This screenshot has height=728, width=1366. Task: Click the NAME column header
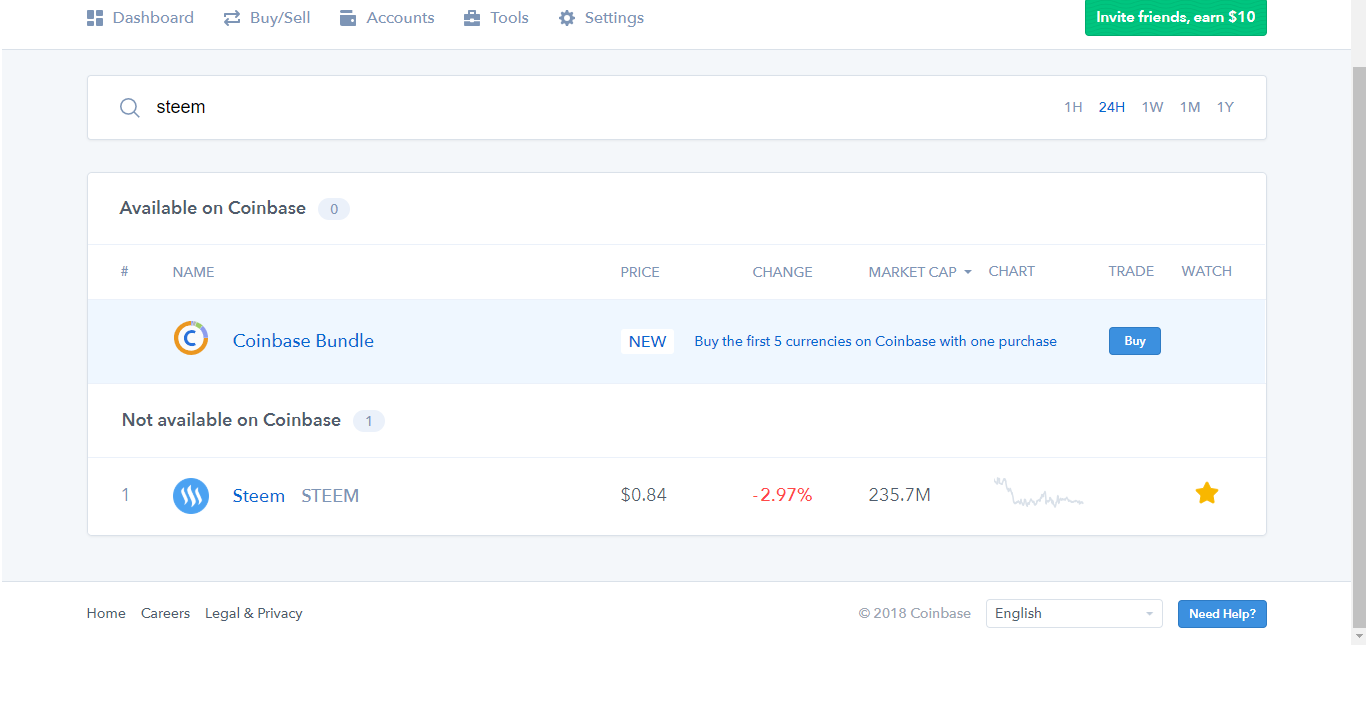[x=193, y=272]
